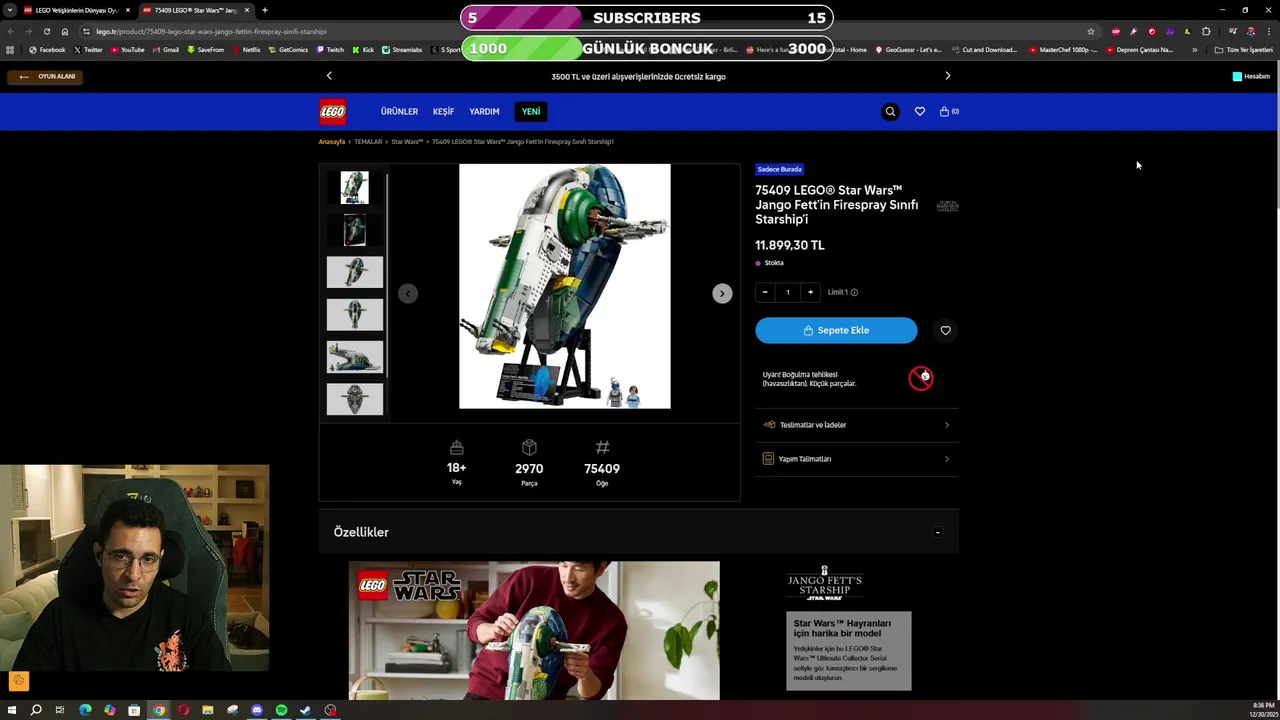Open Discord from taskbar
Screen dimensions: 1280x720
257,710
